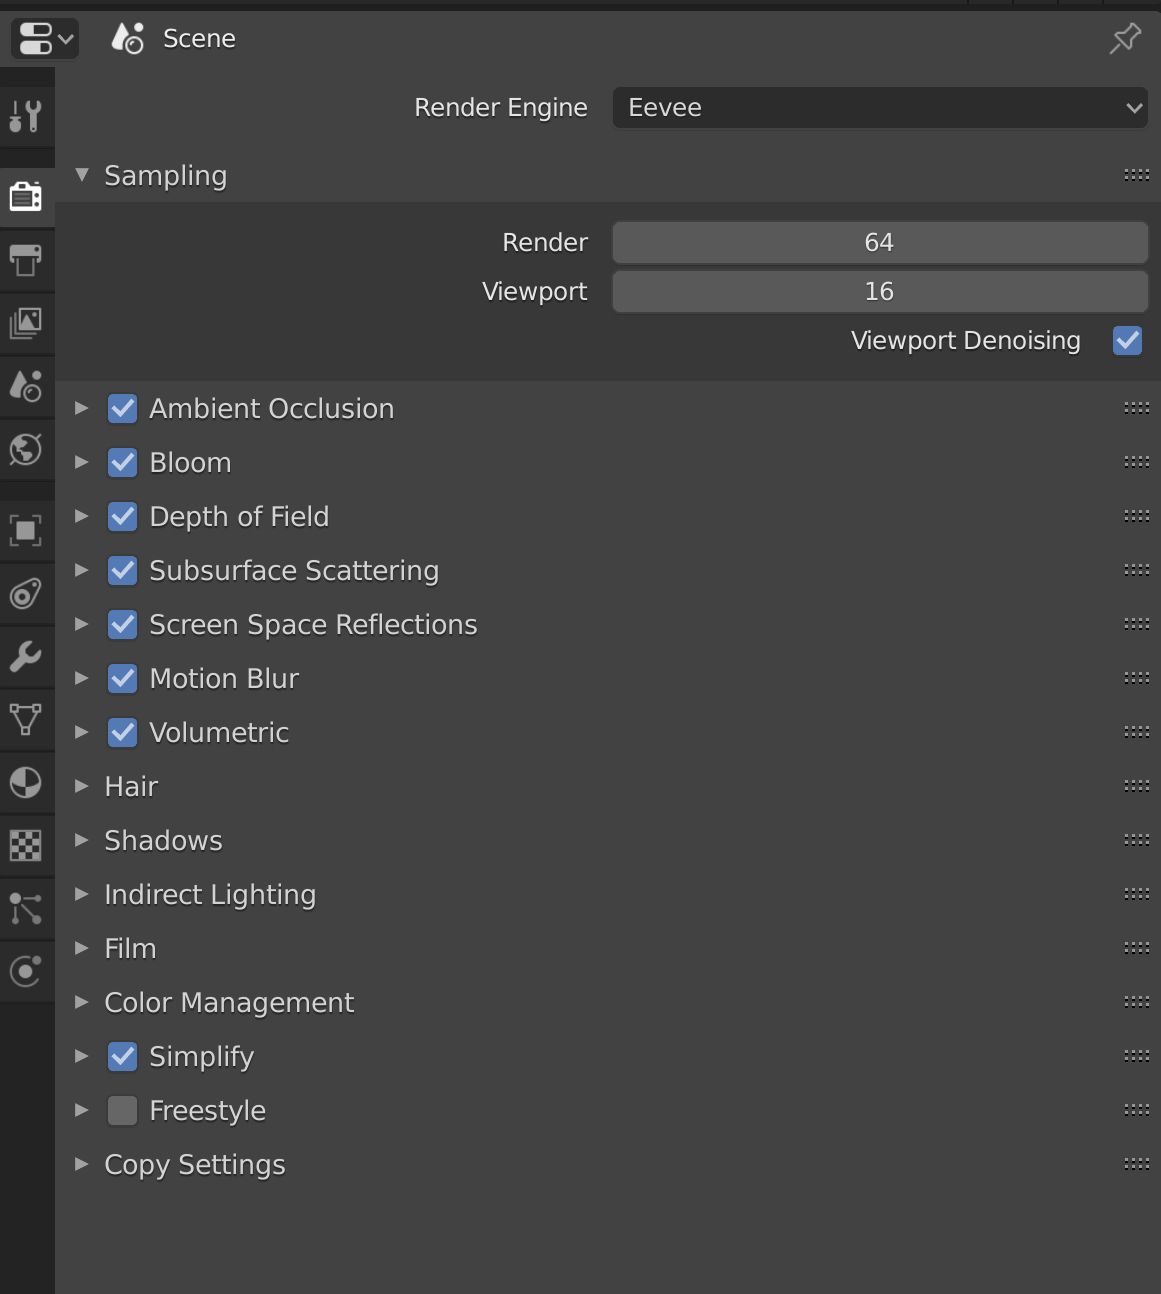Screen dimensions: 1161x1294
Task: Click the Shadows panel drag grip
Action: click(x=1137, y=840)
